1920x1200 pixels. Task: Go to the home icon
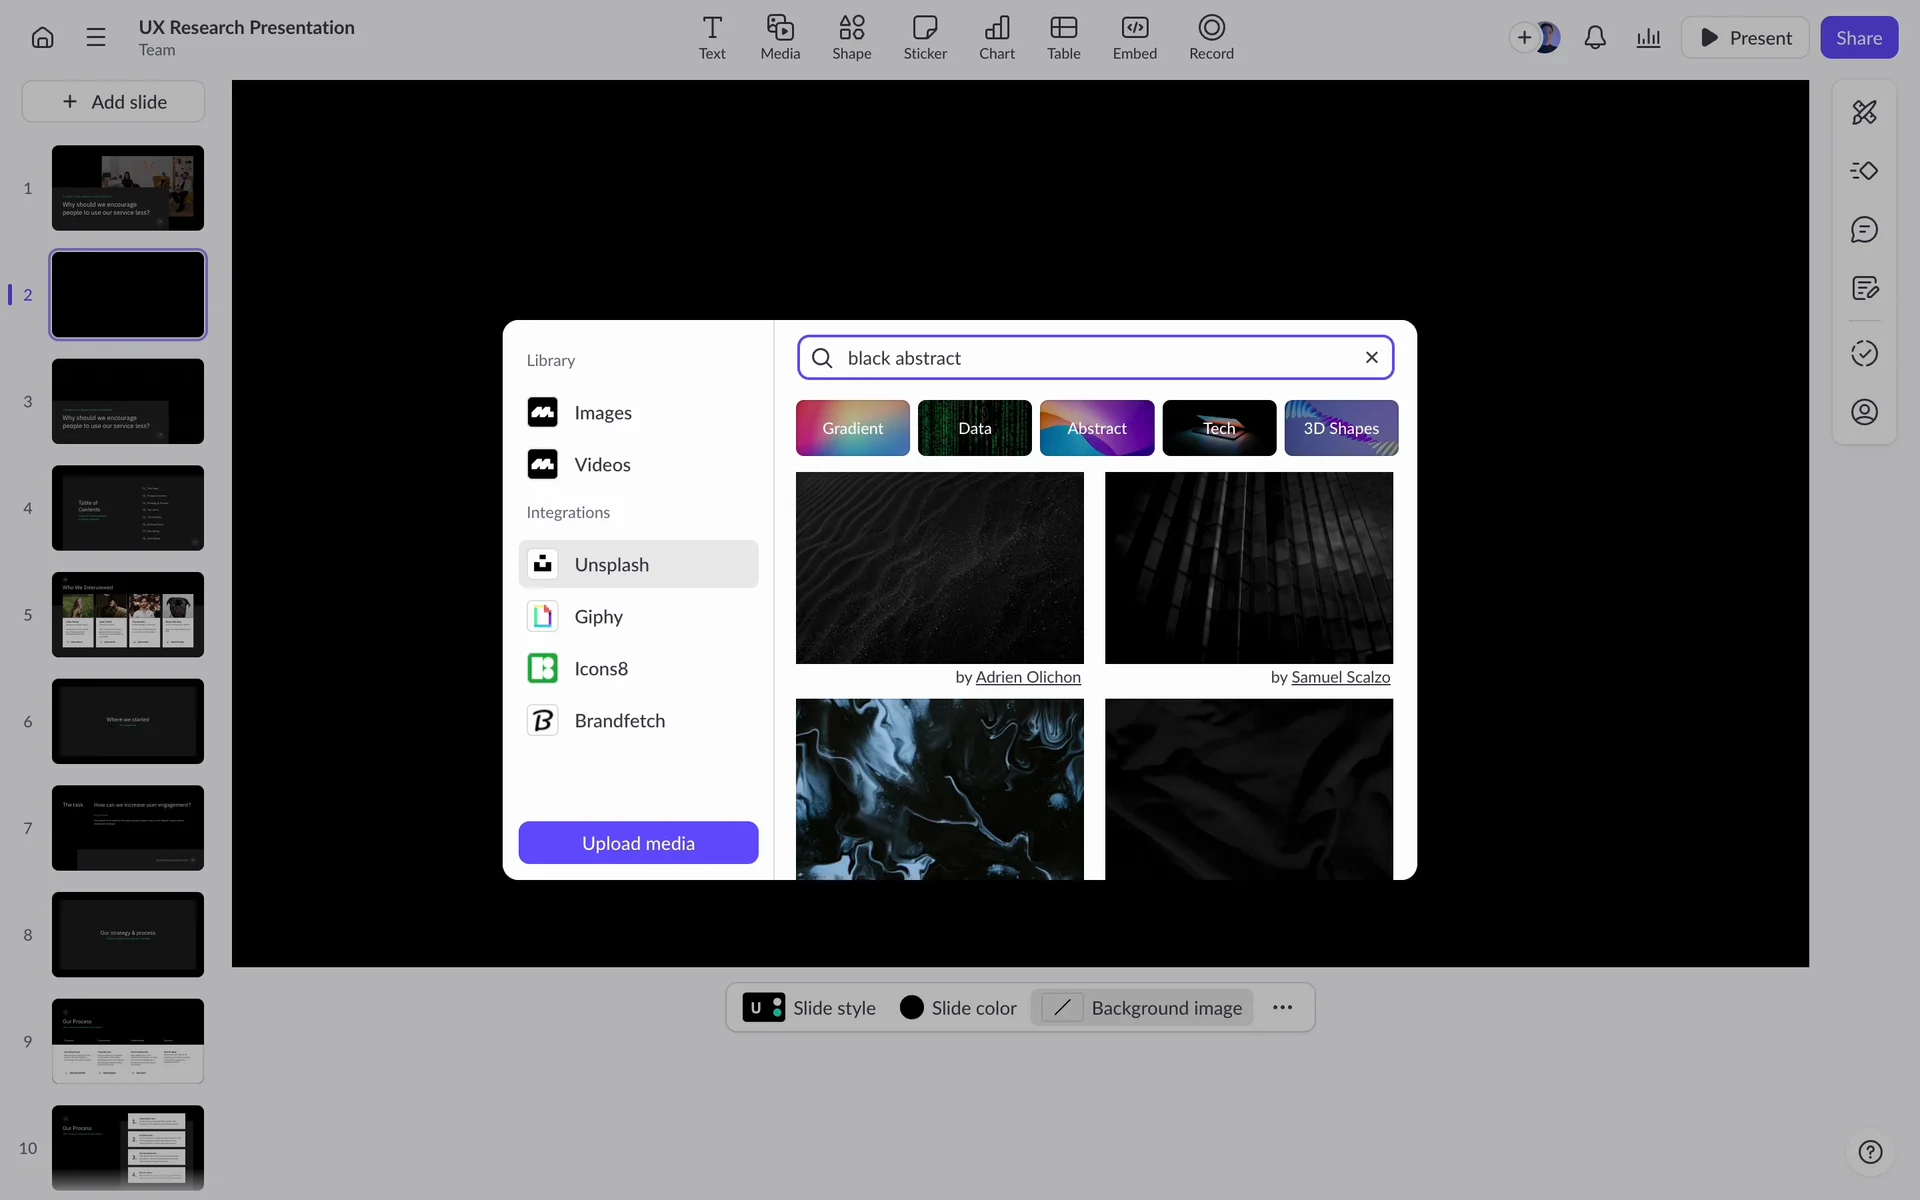(x=42, y=38)
